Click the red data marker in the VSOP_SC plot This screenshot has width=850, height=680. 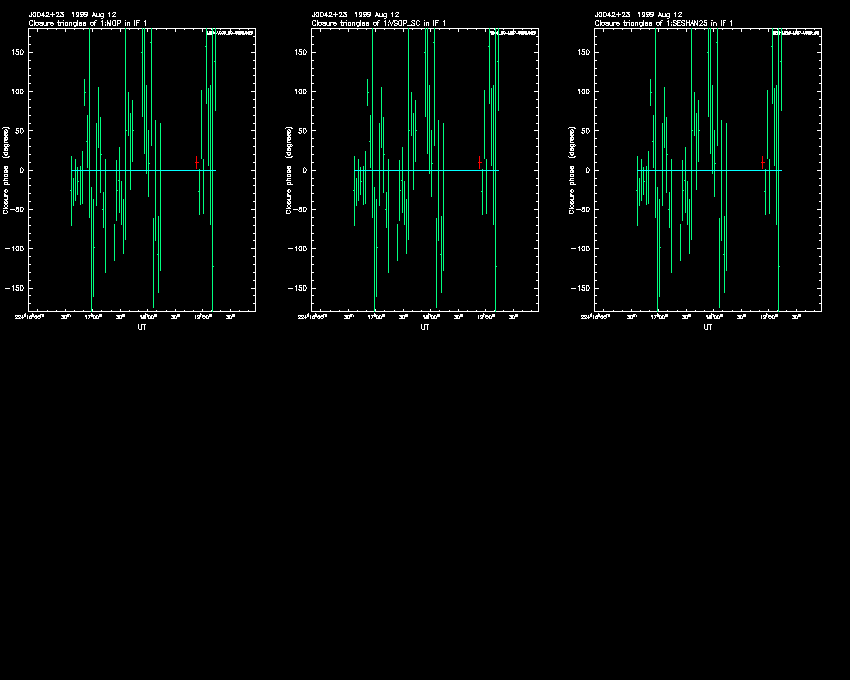click(479, 162)
